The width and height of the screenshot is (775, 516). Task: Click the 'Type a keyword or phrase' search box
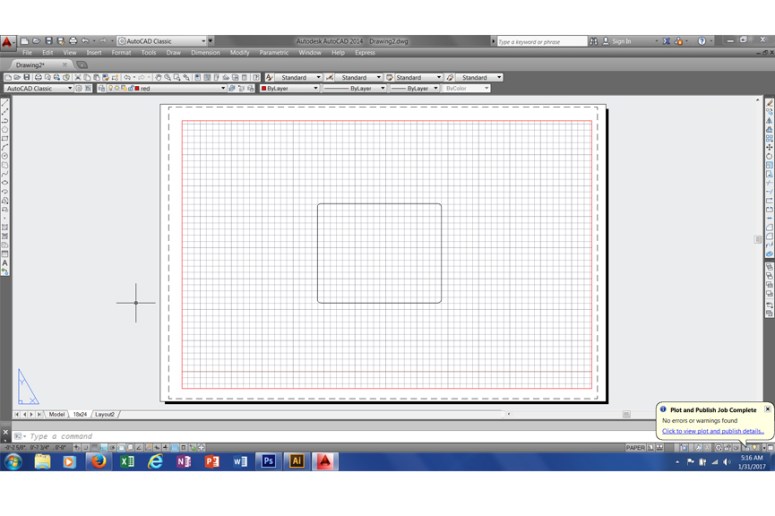pos(542,42)
